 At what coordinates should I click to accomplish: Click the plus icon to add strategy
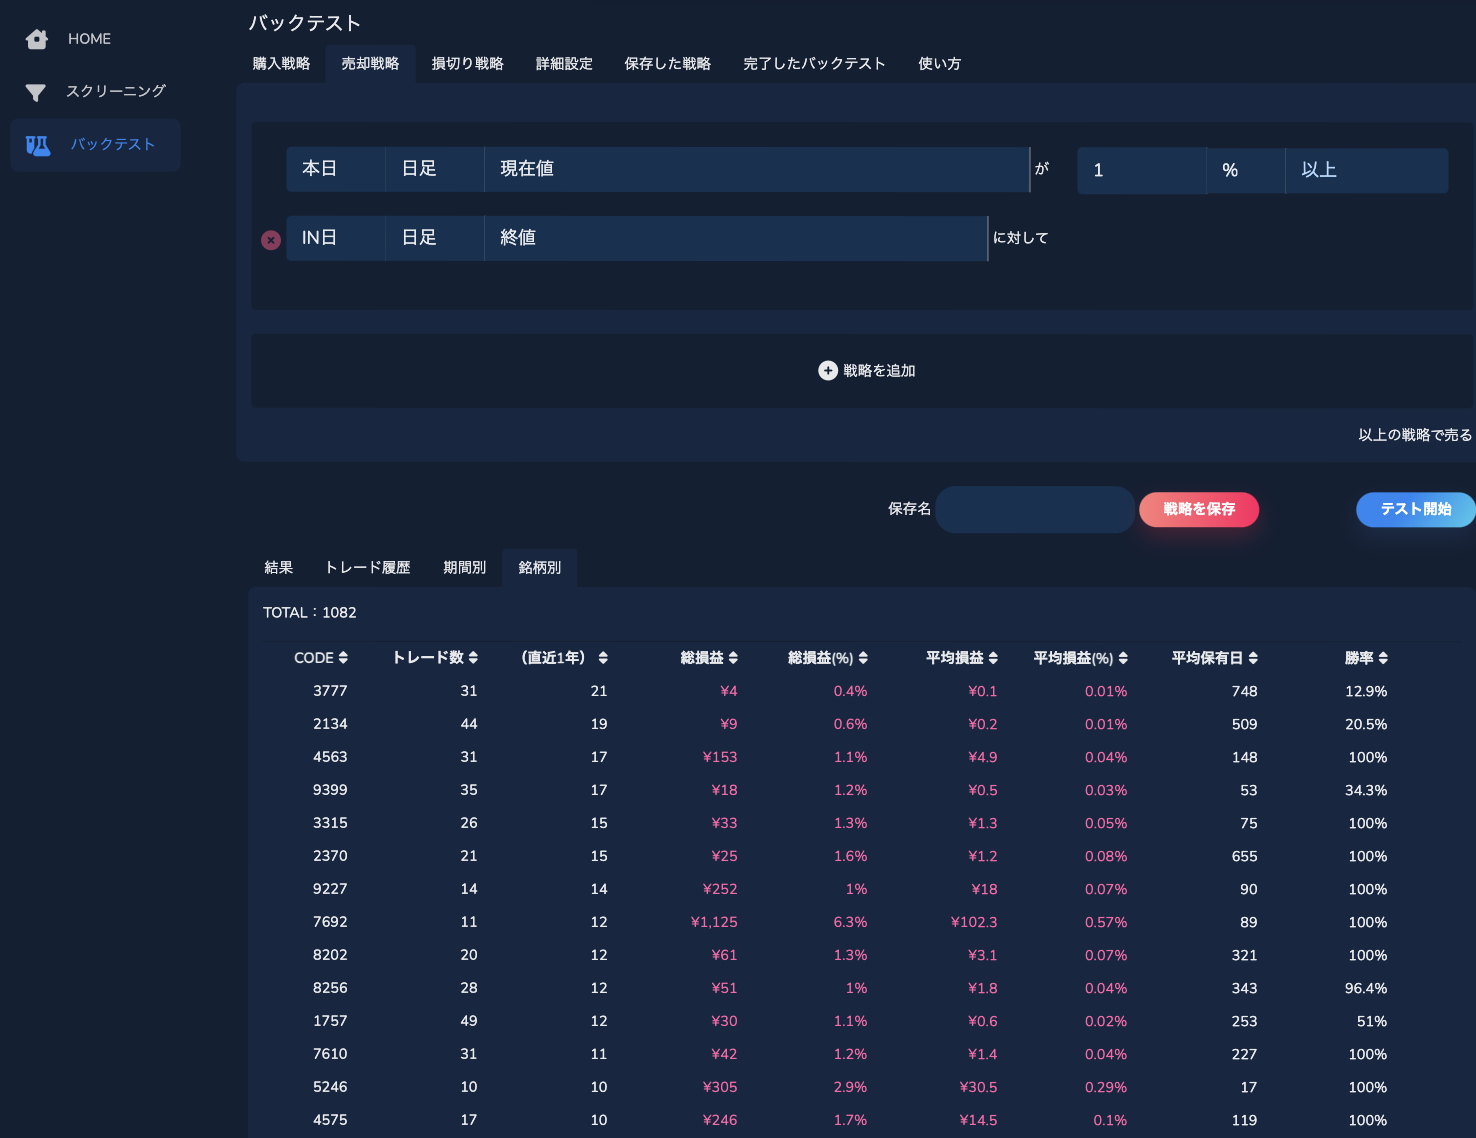[828, 370]
